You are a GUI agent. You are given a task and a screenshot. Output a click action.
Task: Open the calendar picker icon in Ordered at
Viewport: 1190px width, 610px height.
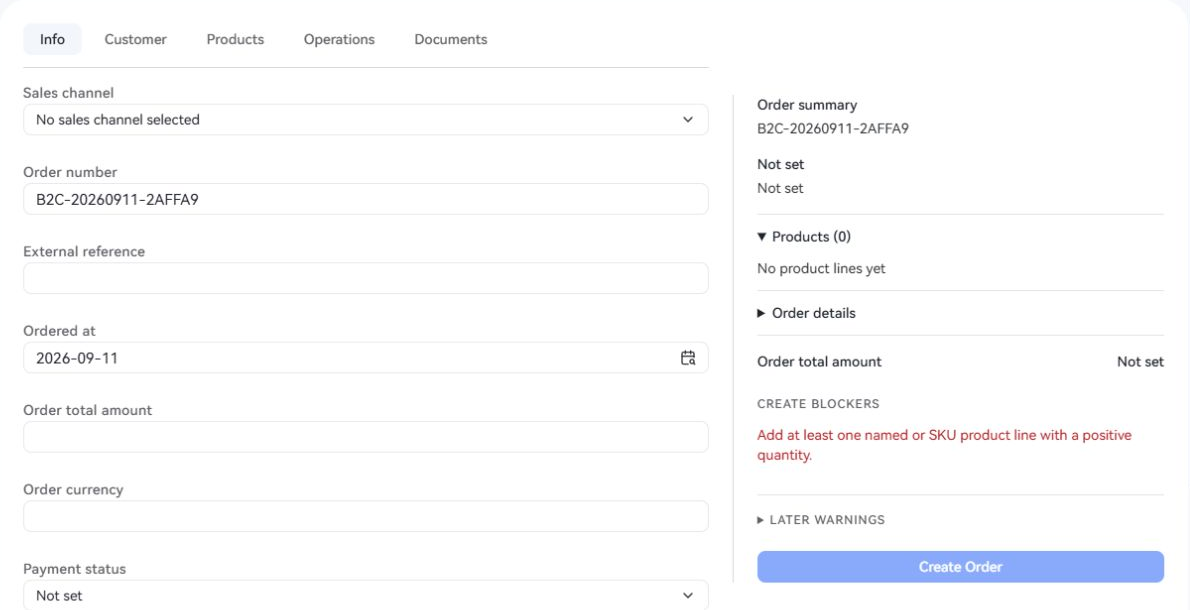click(688, 358)
